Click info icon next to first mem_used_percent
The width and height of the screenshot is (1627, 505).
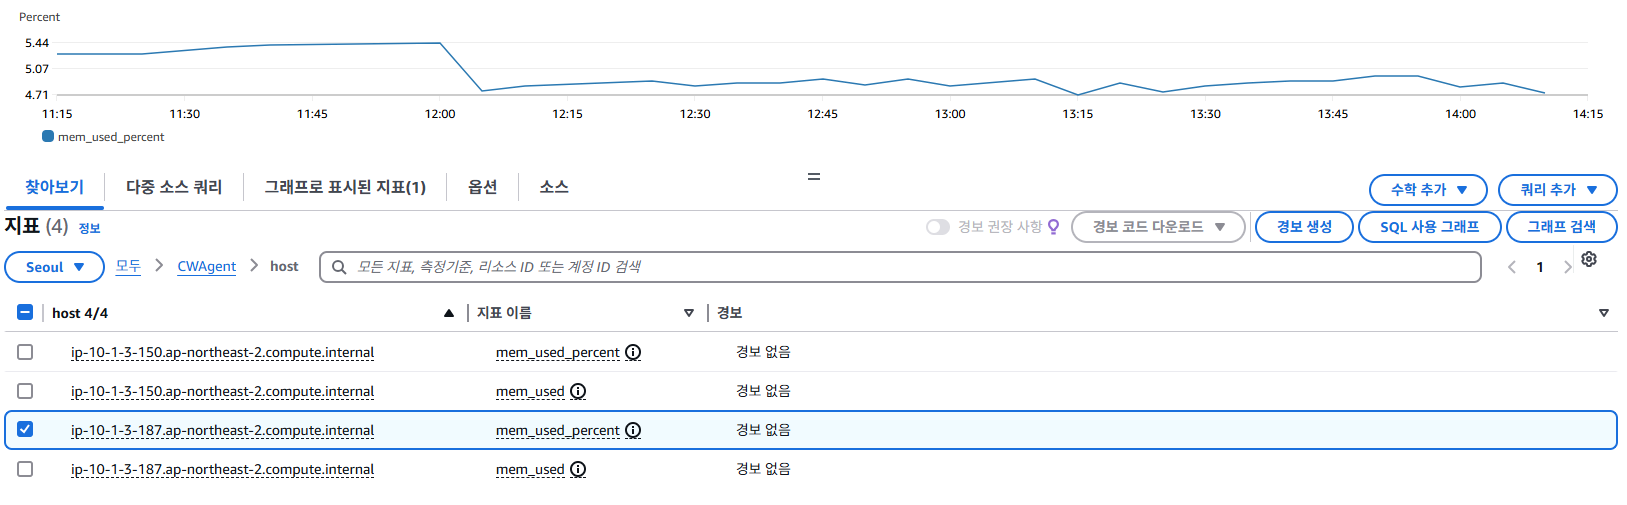click(633, 352)
